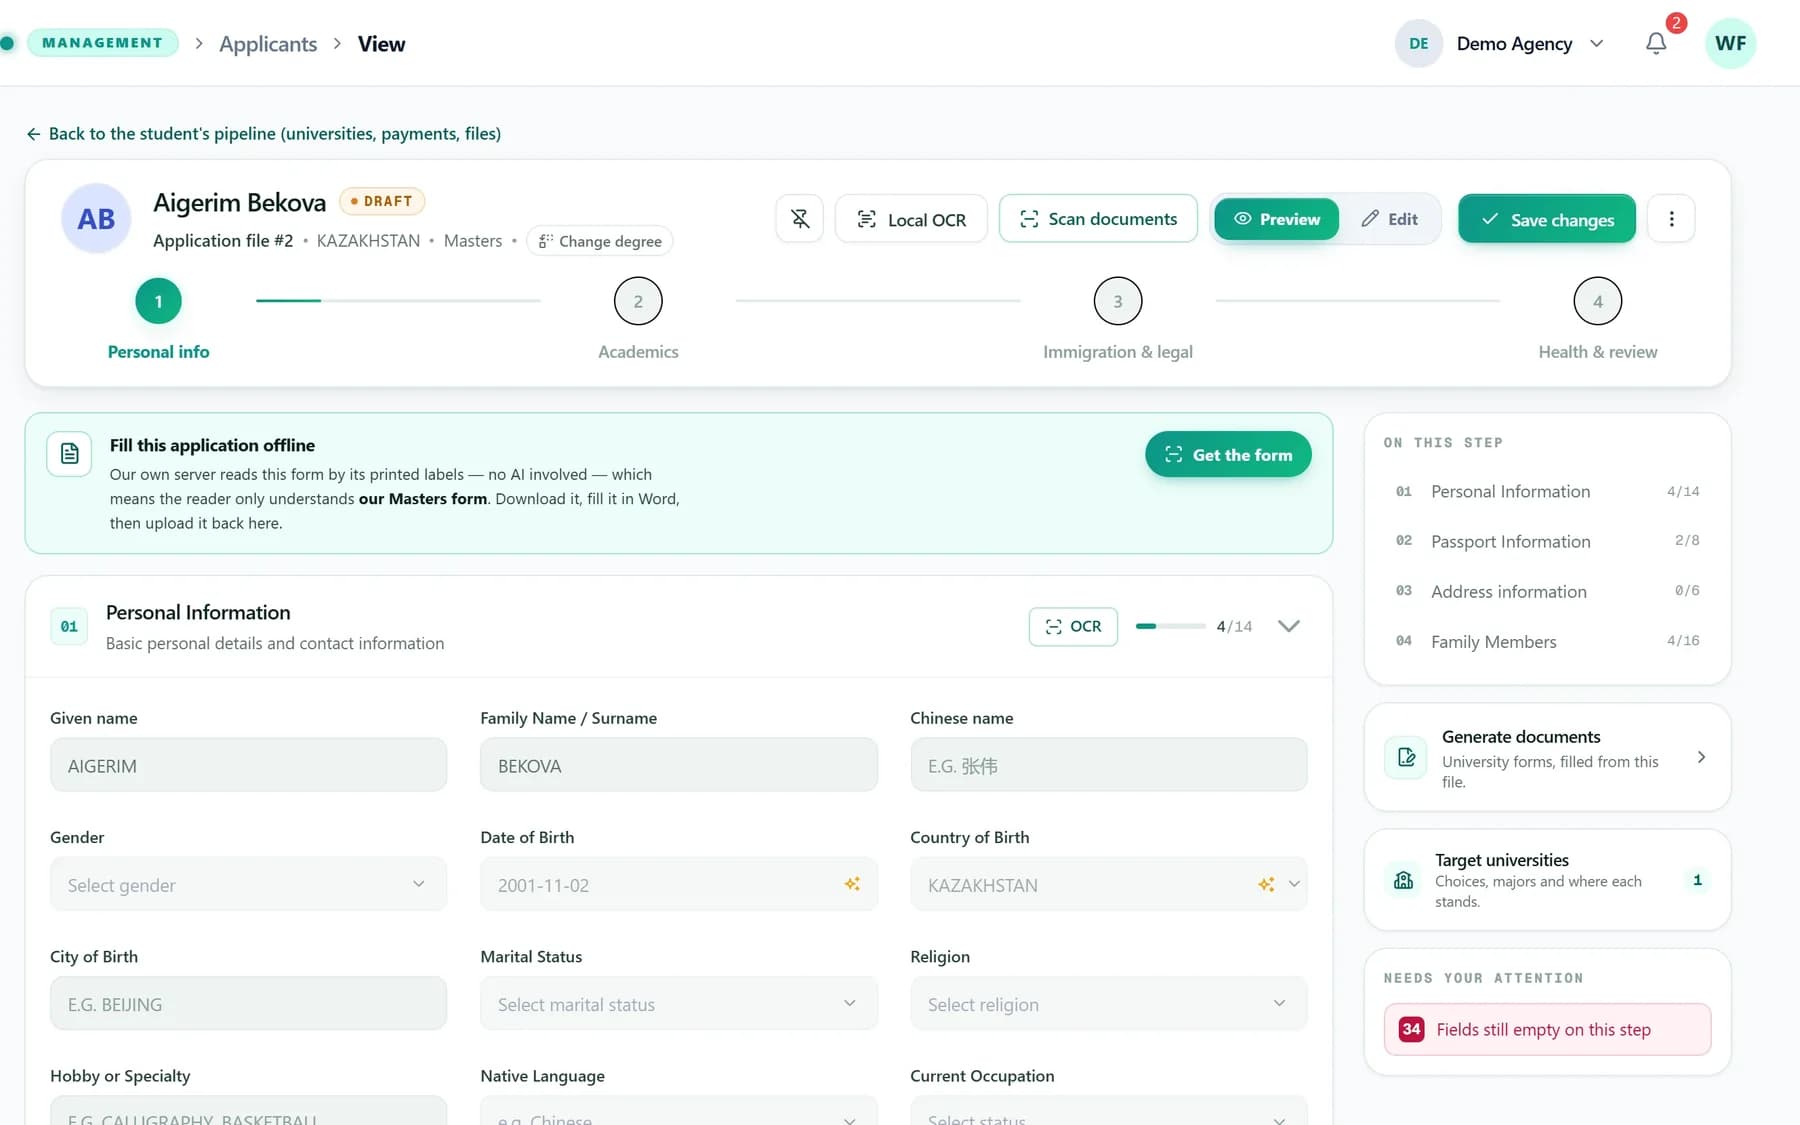This screenshot has width=1800, height=1125.
Task: Click the 01 section number badge
Action: [69, 626]
